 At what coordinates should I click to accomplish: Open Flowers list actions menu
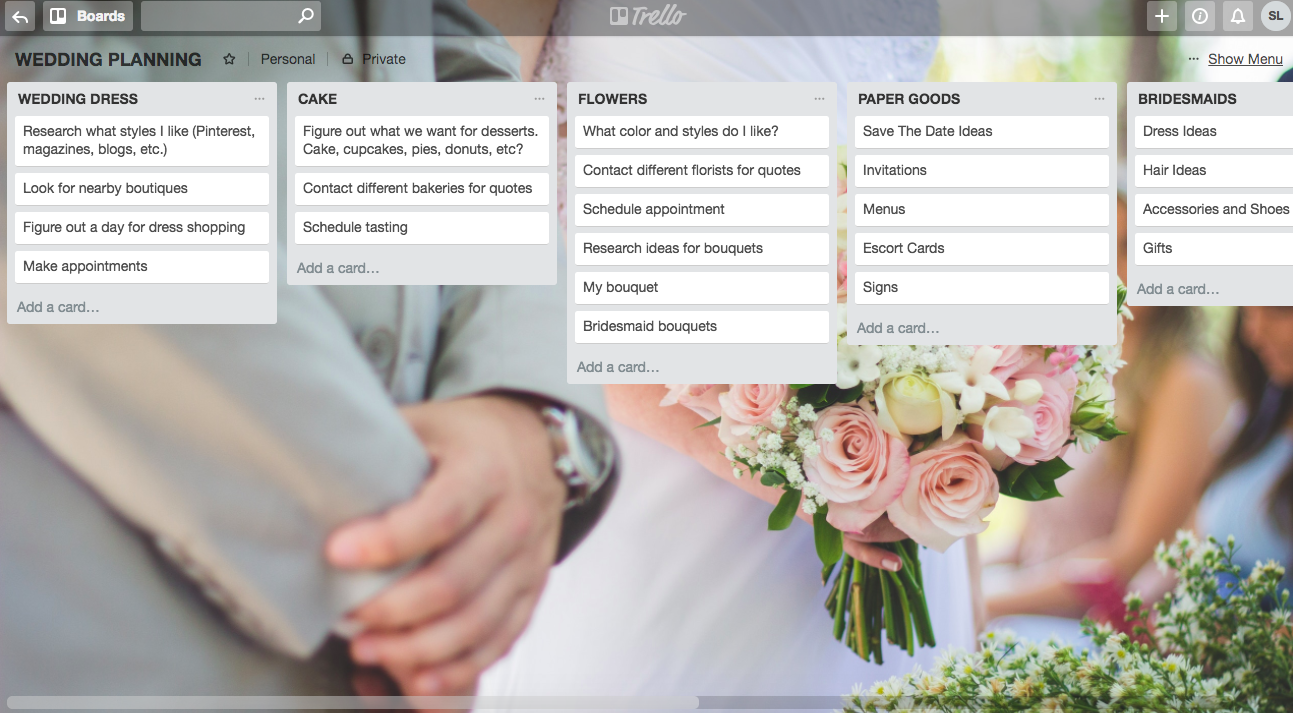tap(820, 99)
